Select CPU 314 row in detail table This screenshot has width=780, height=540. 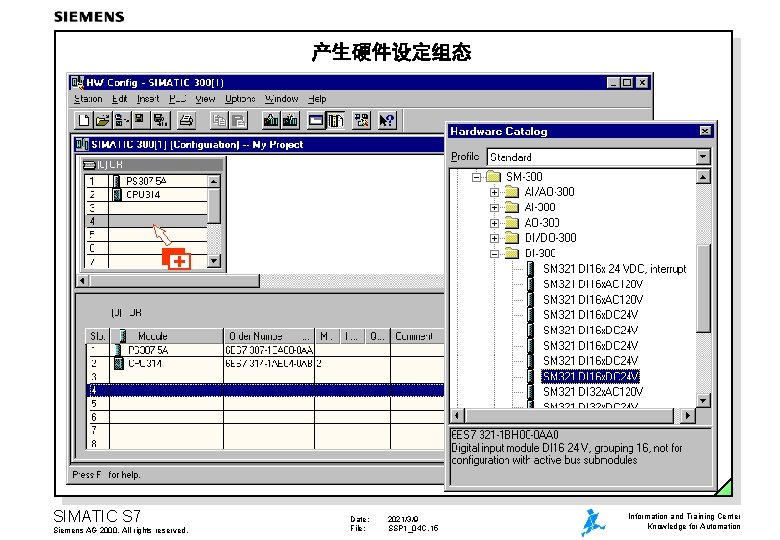[x=265, y=363]
